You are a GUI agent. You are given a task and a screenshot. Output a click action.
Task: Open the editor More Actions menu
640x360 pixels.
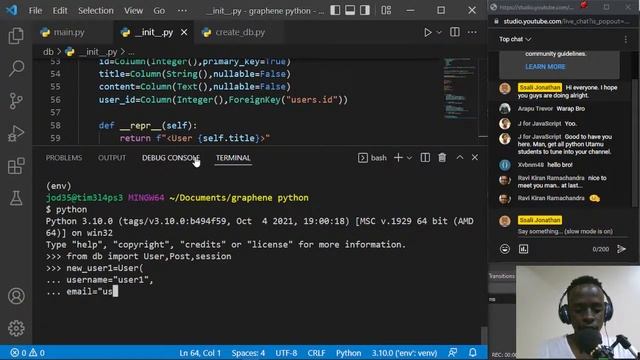pos(472,32)
